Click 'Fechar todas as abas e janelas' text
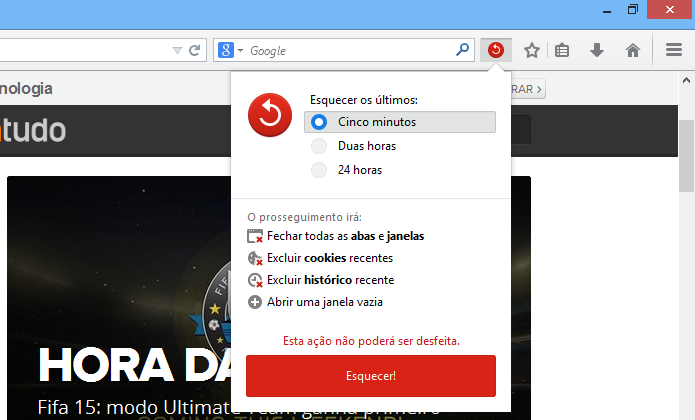695x420 pixels. [x=345, y=236]
